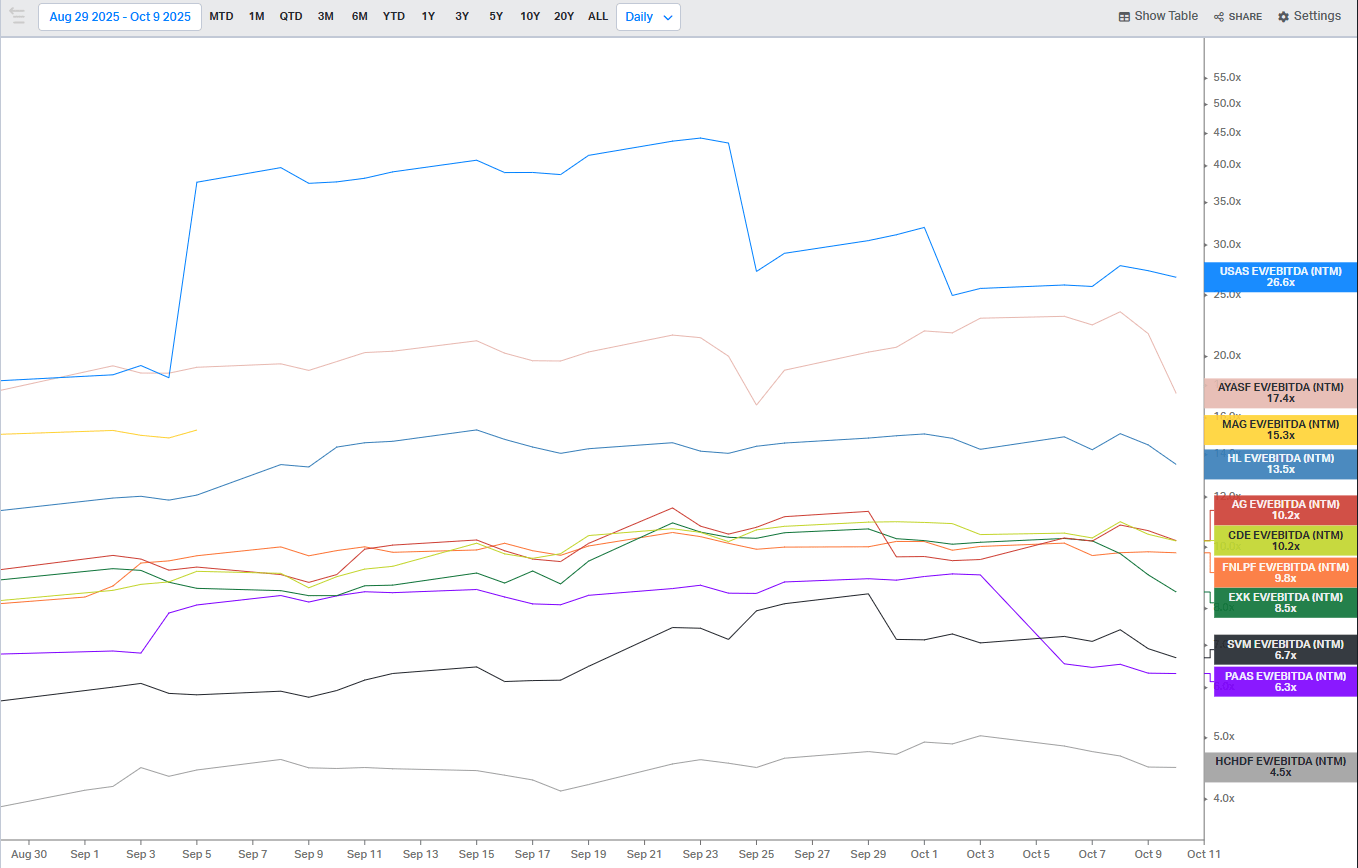Select the 3M range
This screenshot has width=1358, height=868.
pyautogui.click(x=326, y=17)
